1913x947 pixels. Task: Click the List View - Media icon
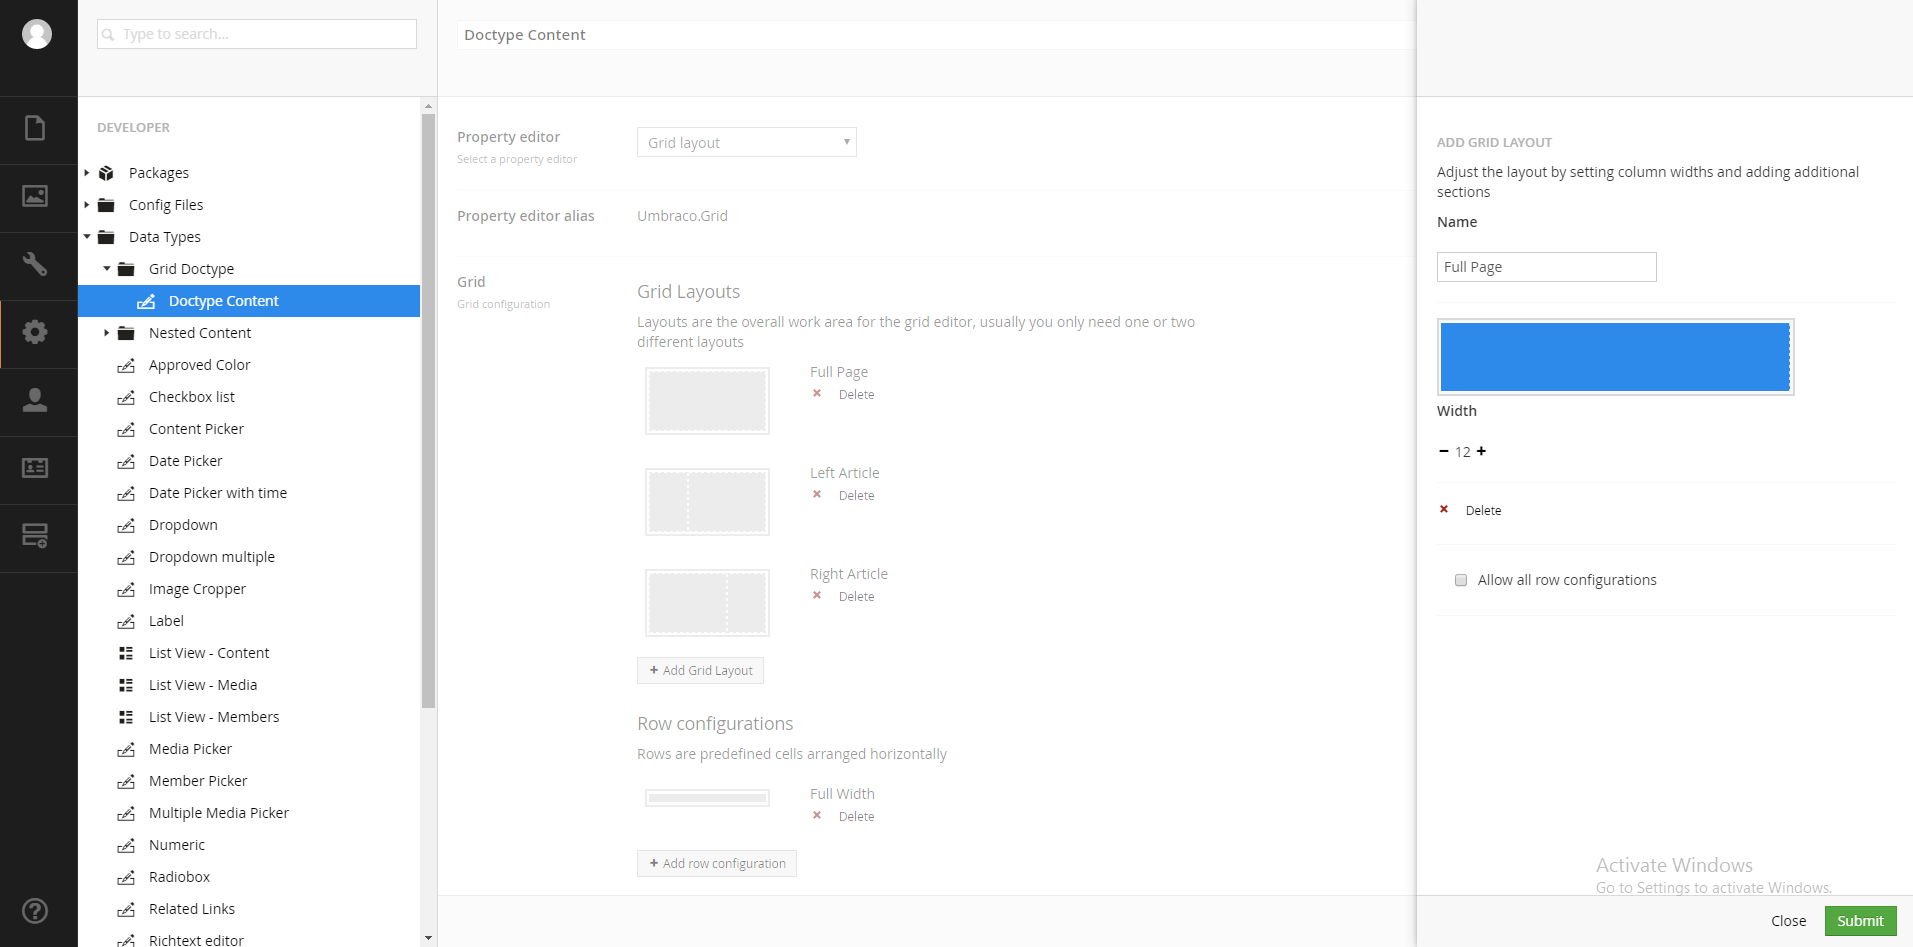coord(126,685)
